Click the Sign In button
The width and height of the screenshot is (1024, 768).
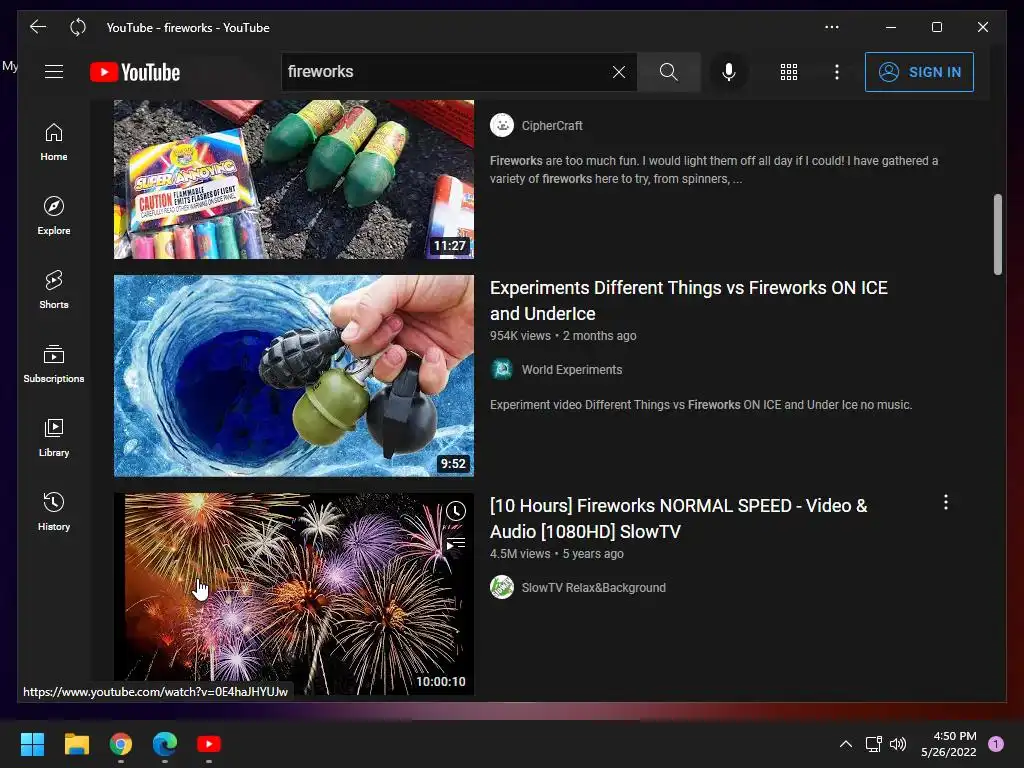(x=919, y=72)
